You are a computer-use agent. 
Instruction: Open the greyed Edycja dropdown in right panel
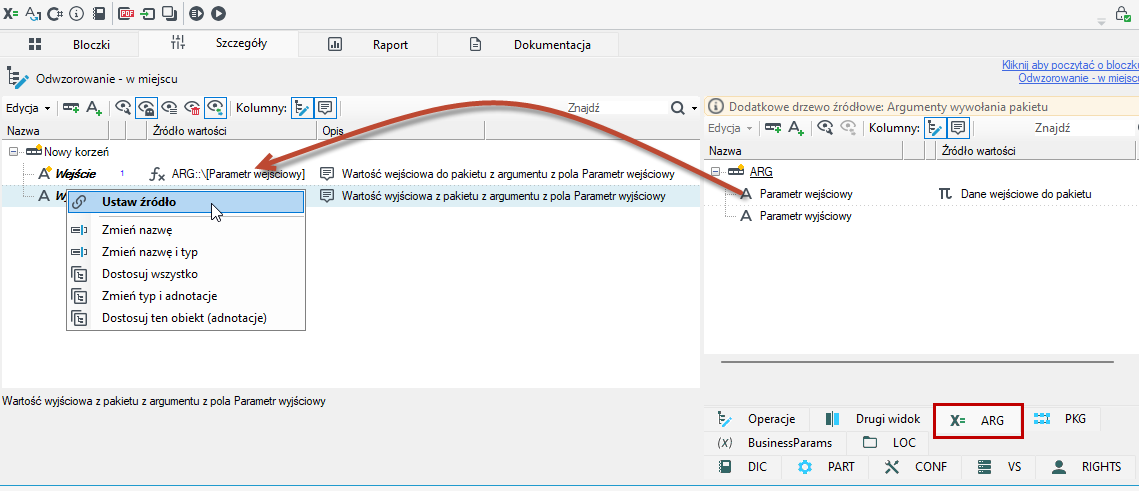[731, 128]
